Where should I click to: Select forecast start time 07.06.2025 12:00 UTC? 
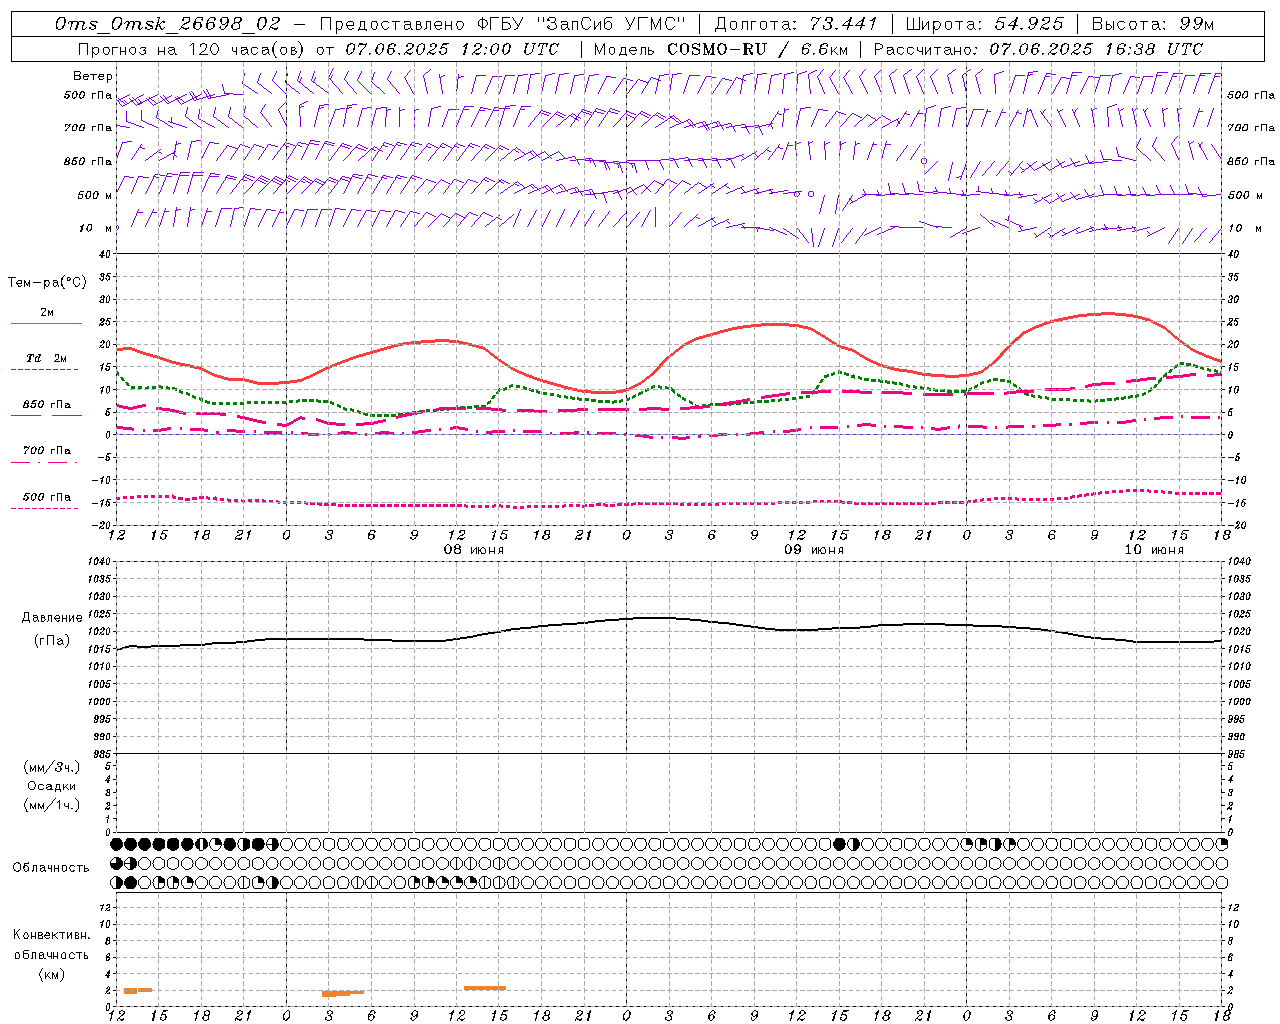click(x=452, y=49)
